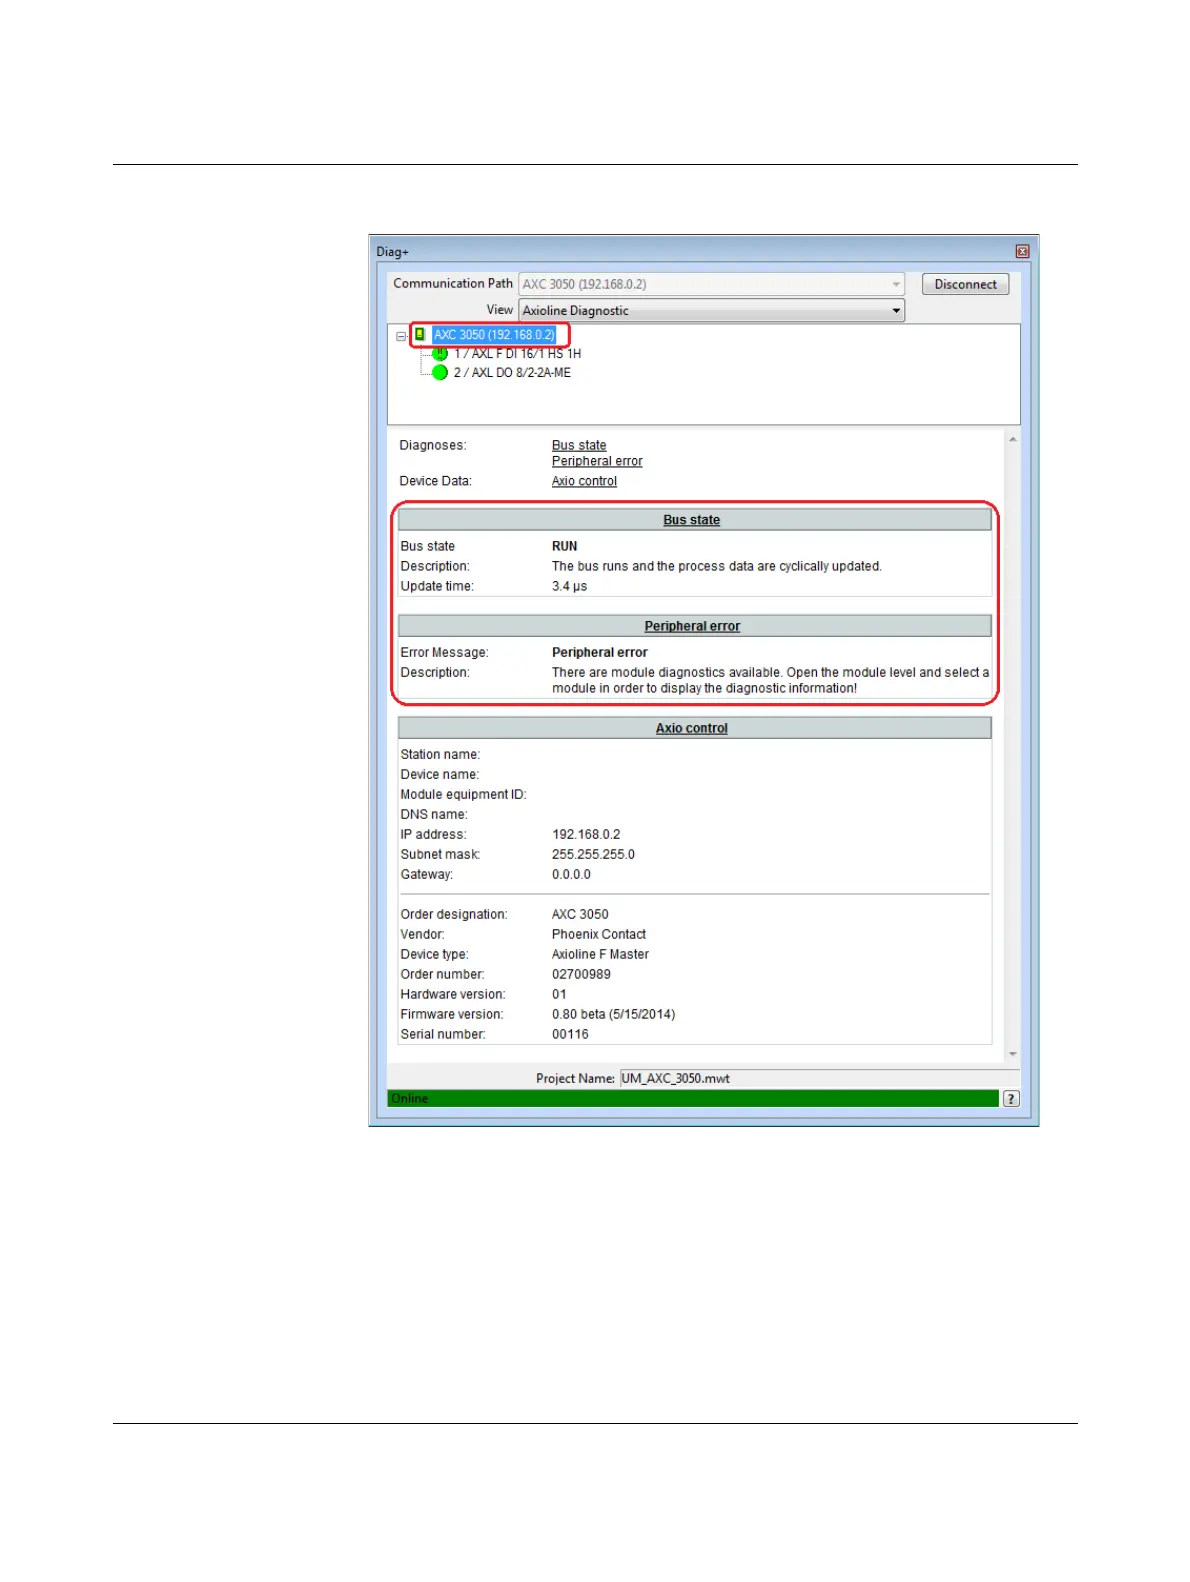The height and width of the screenshot is (1582, 1190).
Task: Click the Gateway value 0.0.0.0
Action: click(571, 874)
